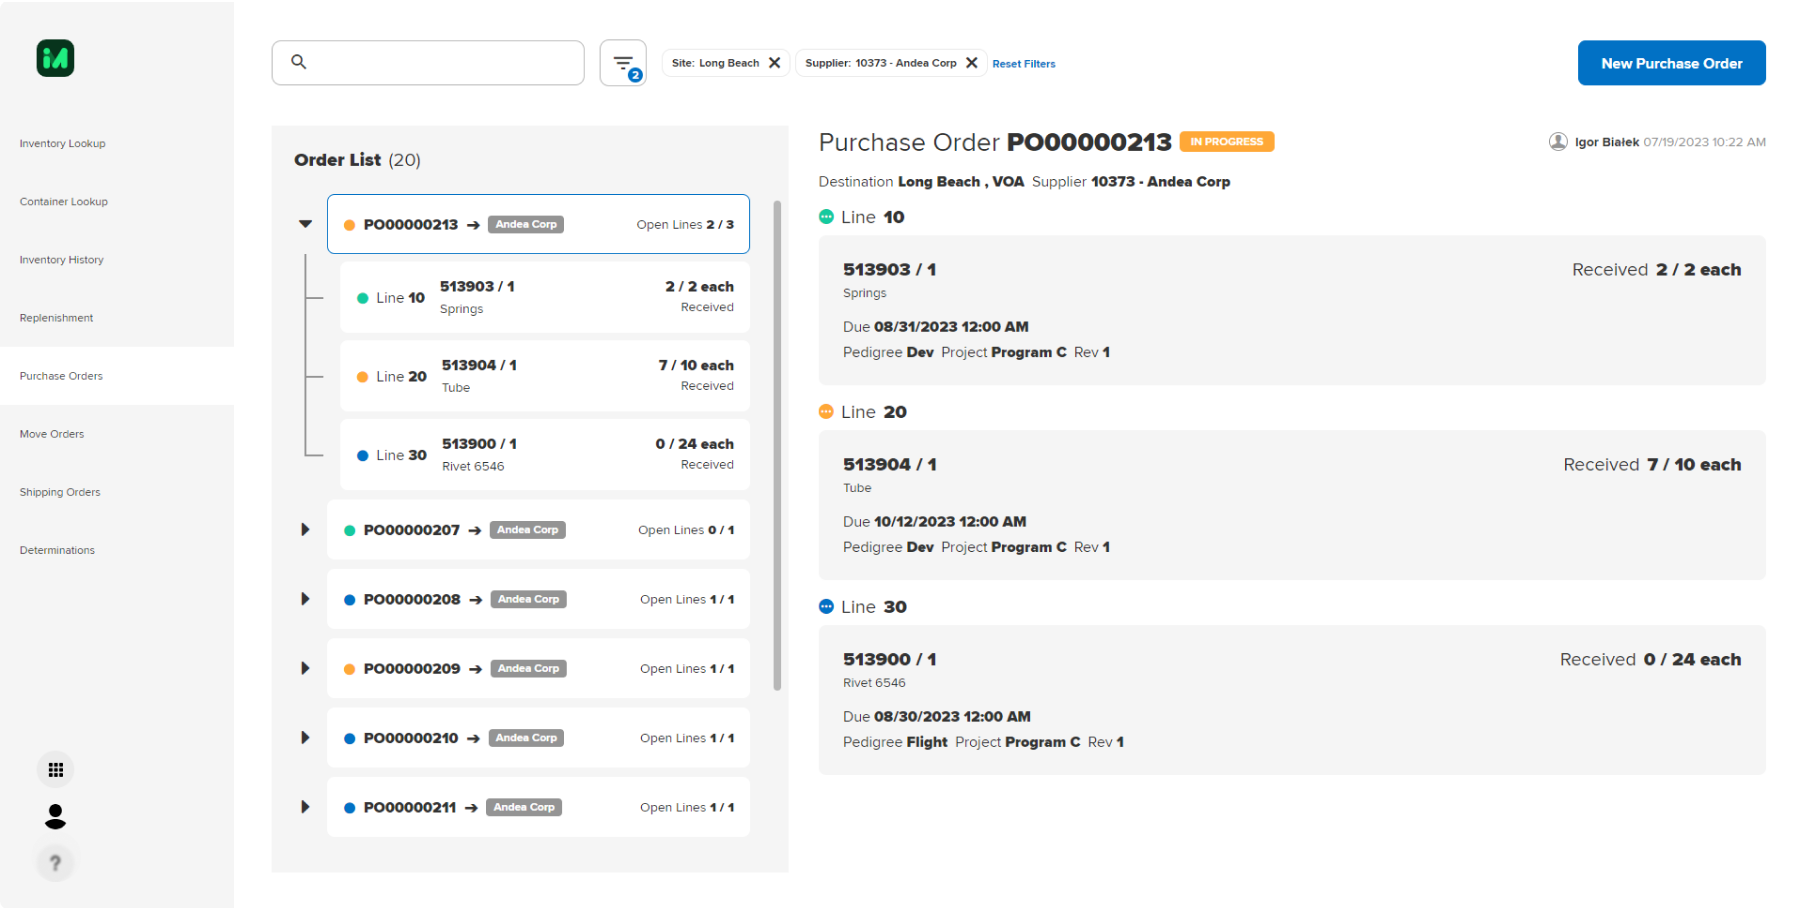Viewport: 1800px width, 910px height.
Task: Click the Line 30 blue status icon
Action: pos(826,607)
